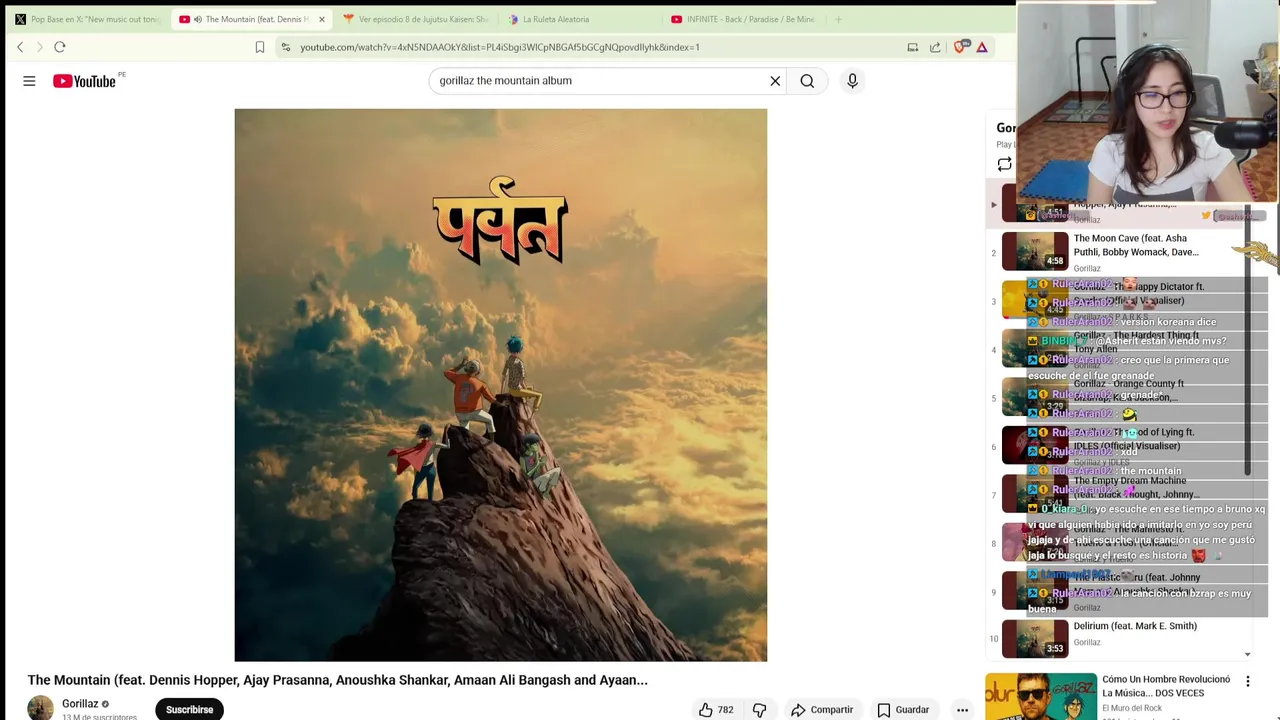Click The Mountain video player artwork

pyautogui.click(x=501, y=385)
